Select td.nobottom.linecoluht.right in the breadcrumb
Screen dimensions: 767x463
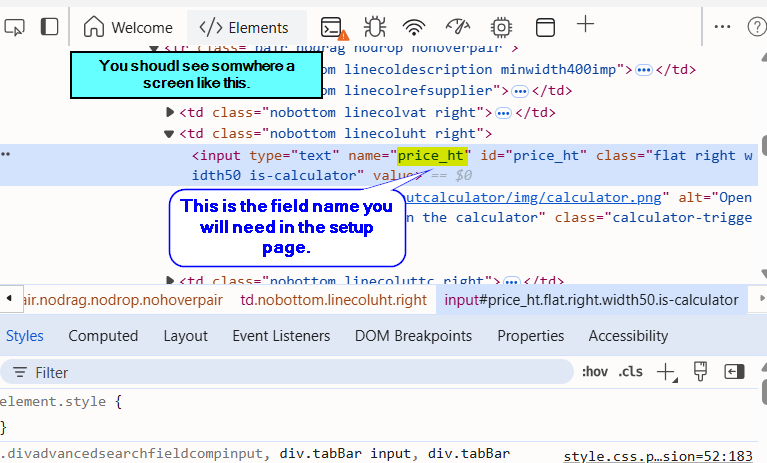tap(333, 299)
